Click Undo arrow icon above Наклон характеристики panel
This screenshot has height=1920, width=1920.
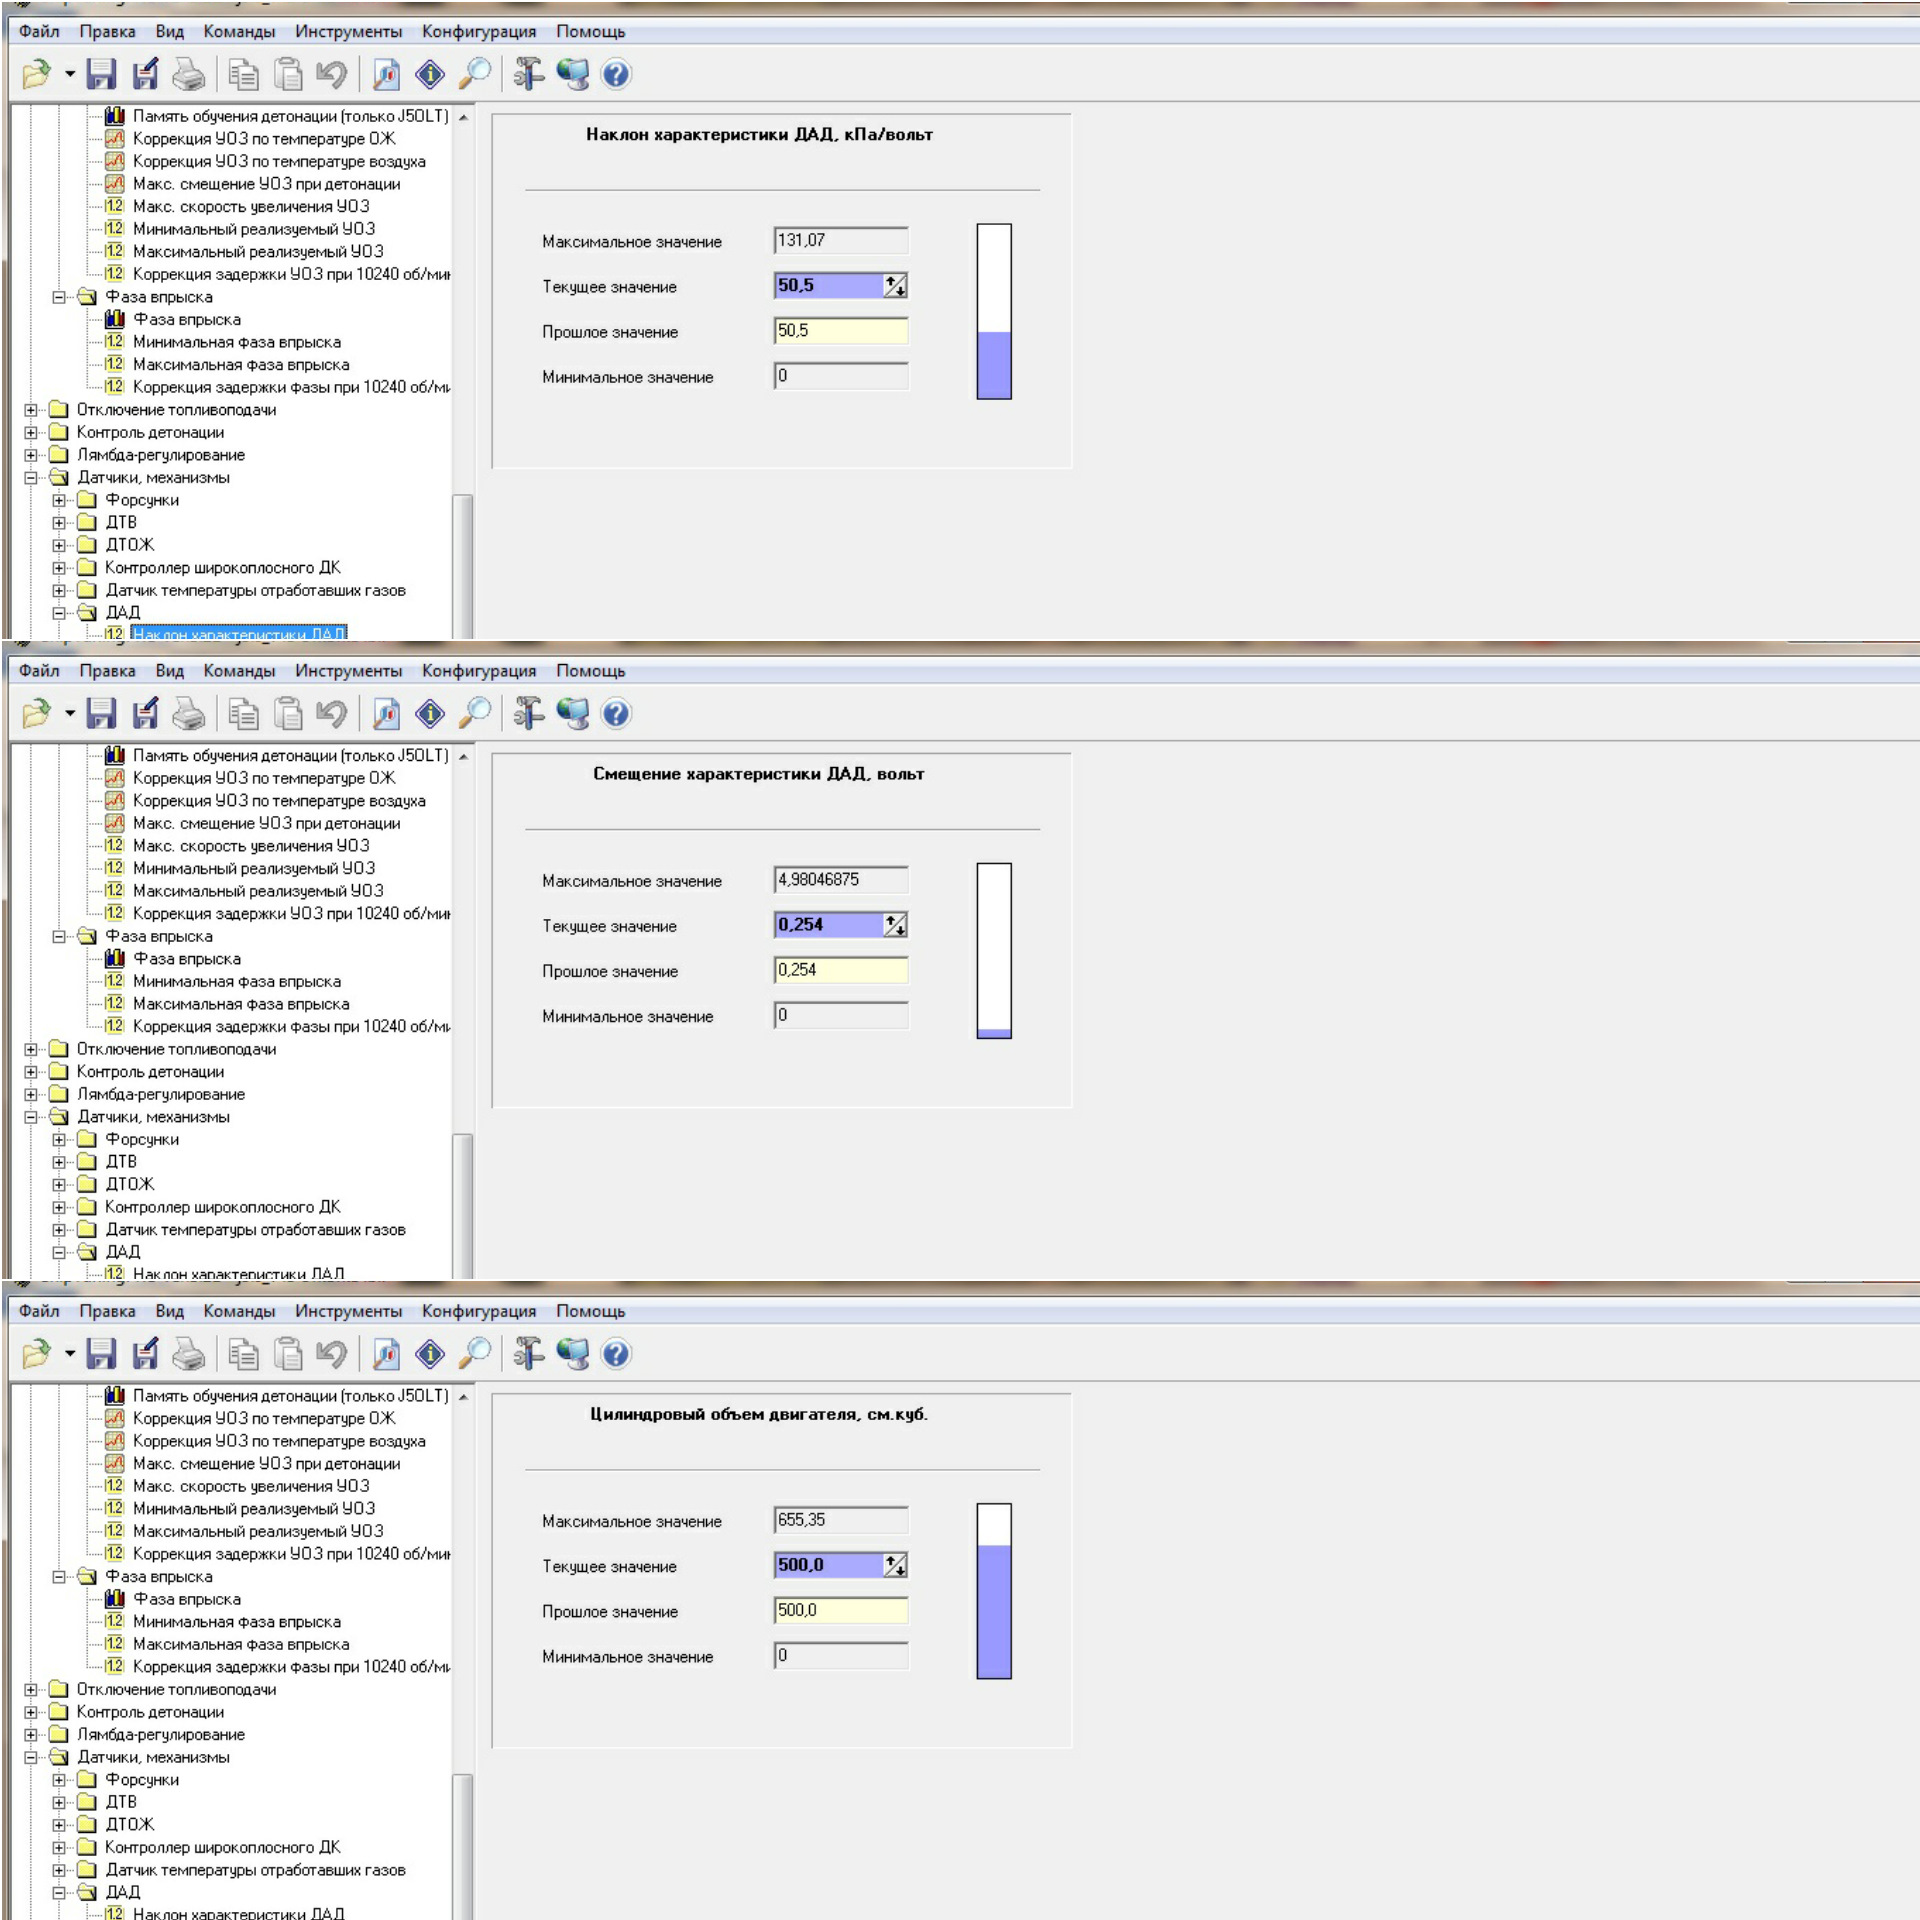(x=331, y=74)
